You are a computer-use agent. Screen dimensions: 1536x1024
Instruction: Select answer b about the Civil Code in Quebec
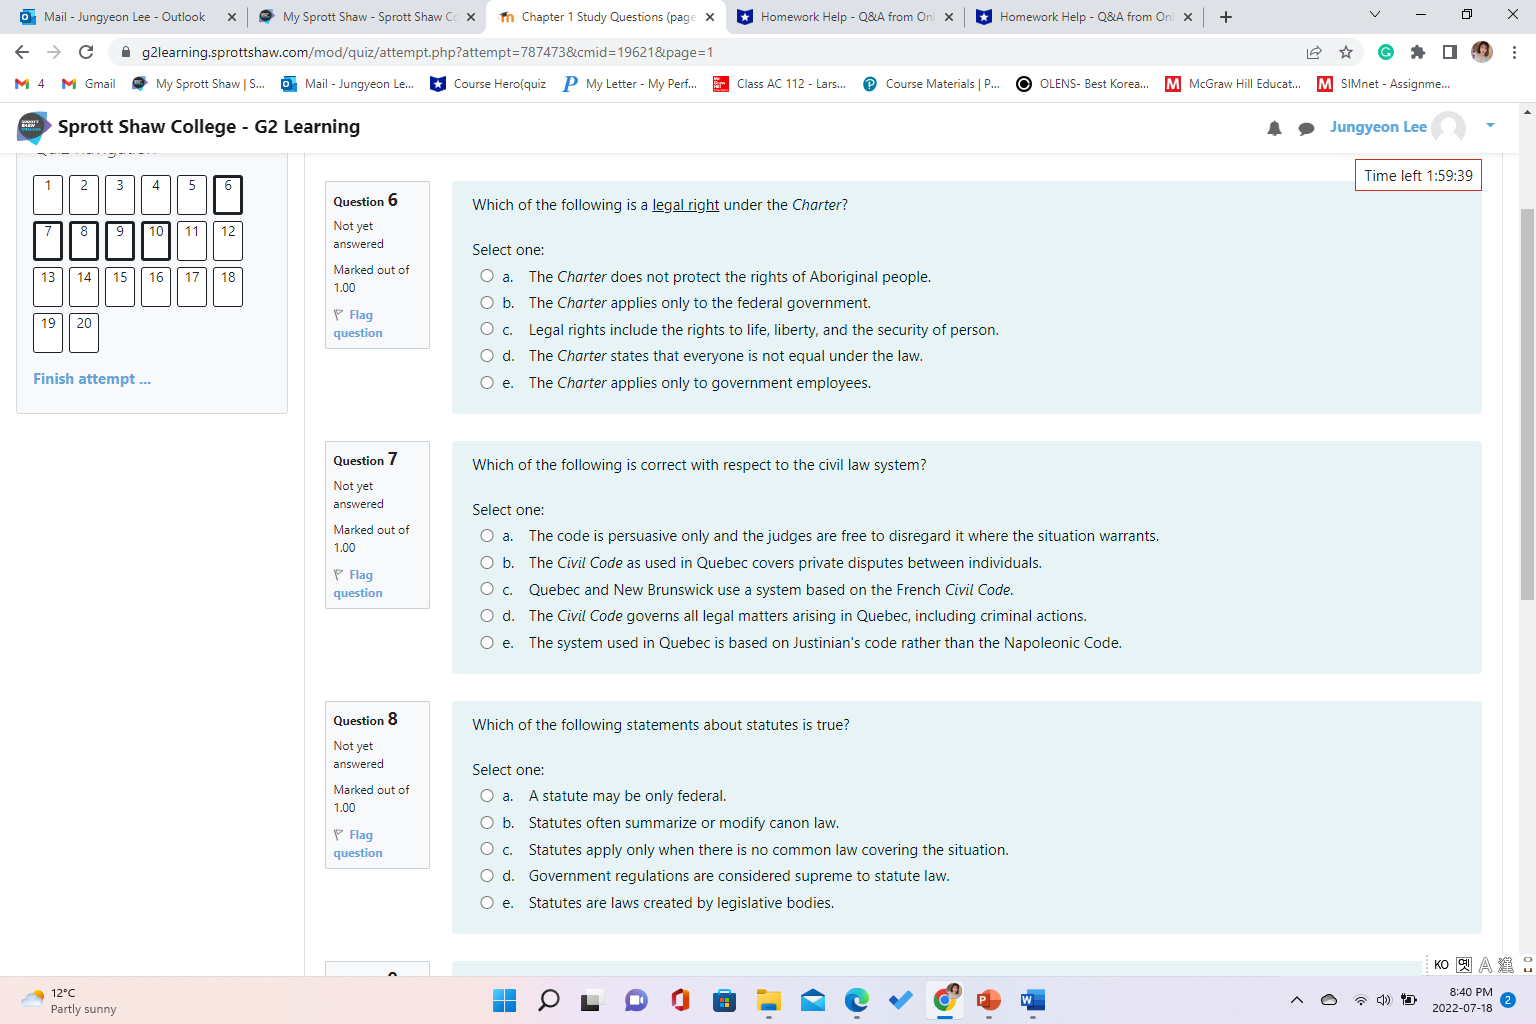[x=487, y=562]
